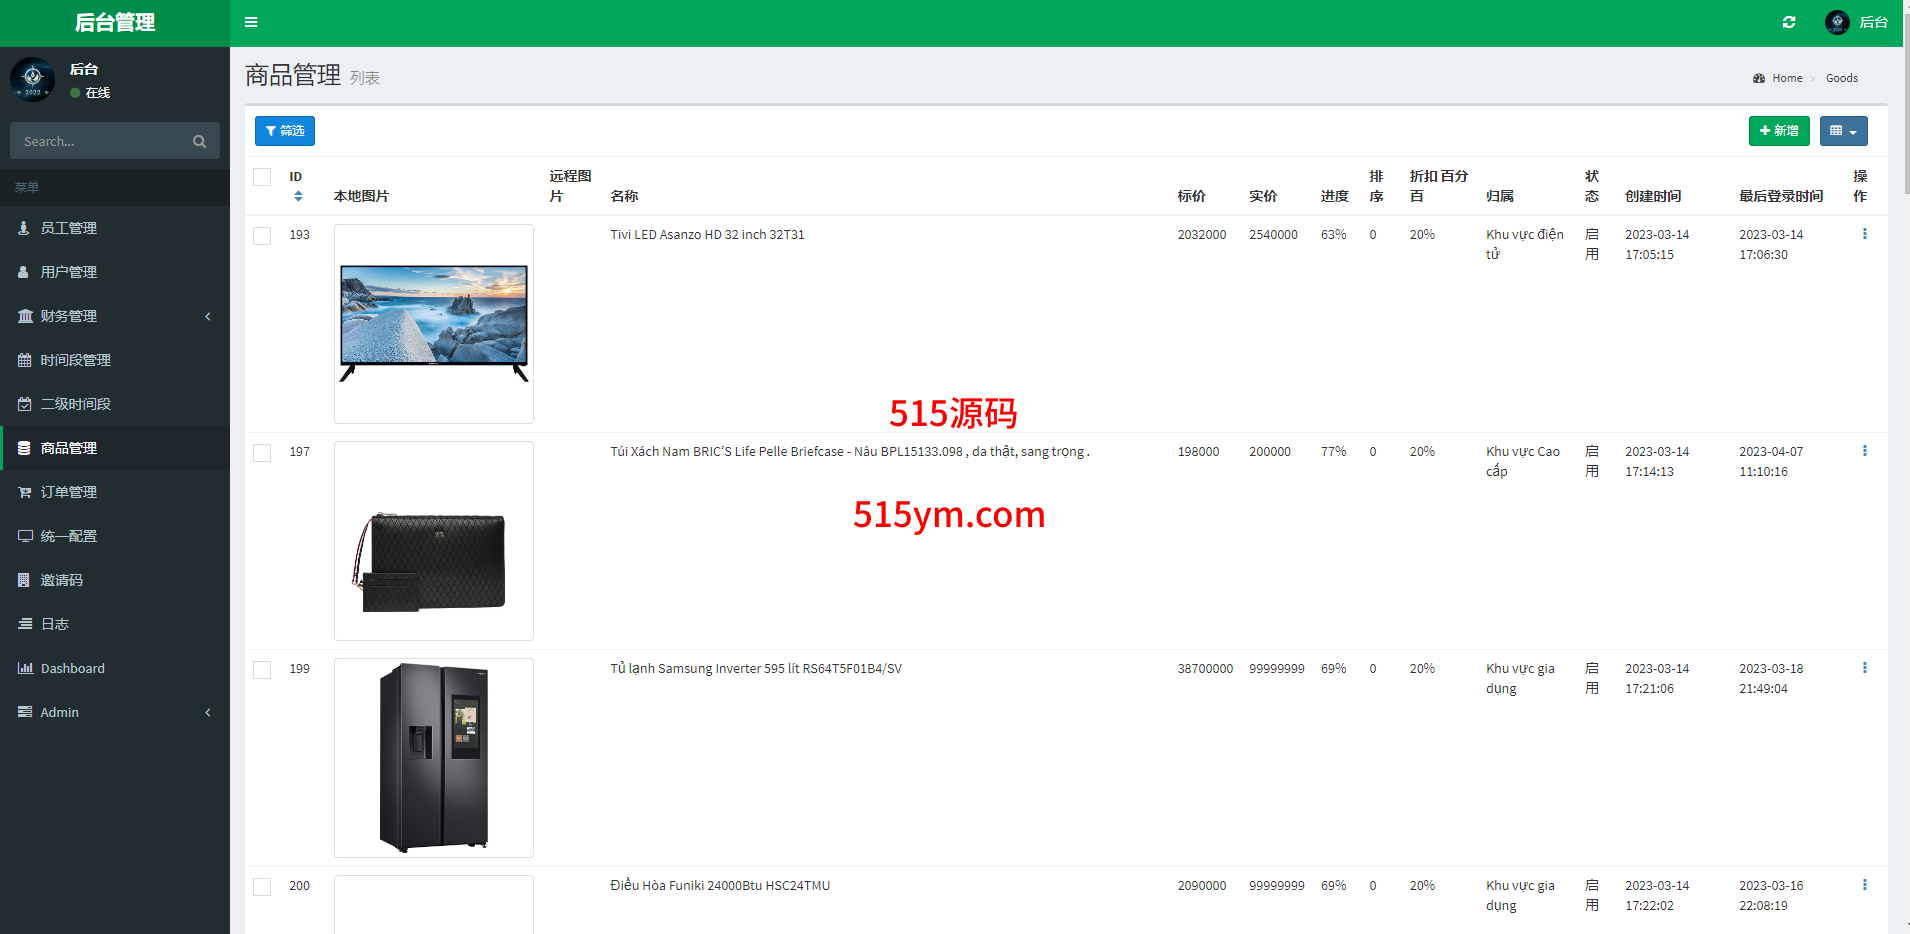
Task: Sort table by ID column arrows
Action: point(298,196)
